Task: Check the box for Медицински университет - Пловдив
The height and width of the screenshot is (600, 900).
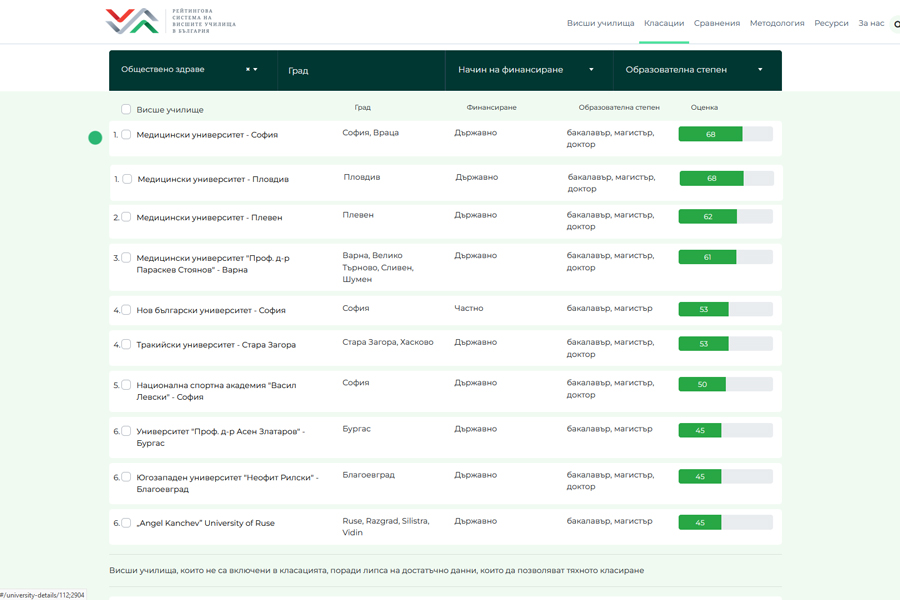Action: click(127, 179)
